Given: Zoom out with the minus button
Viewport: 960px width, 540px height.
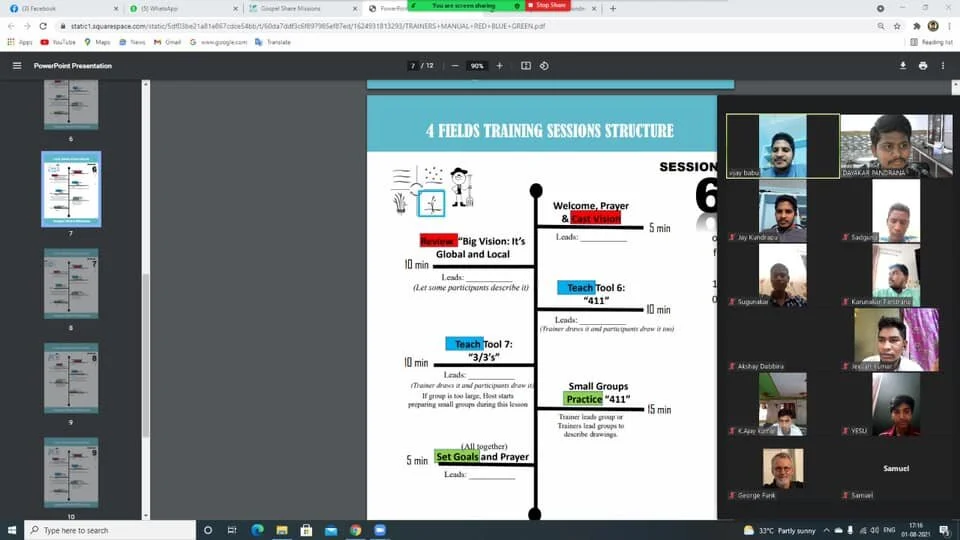Looking at the screenshot, I should point(455,66).
